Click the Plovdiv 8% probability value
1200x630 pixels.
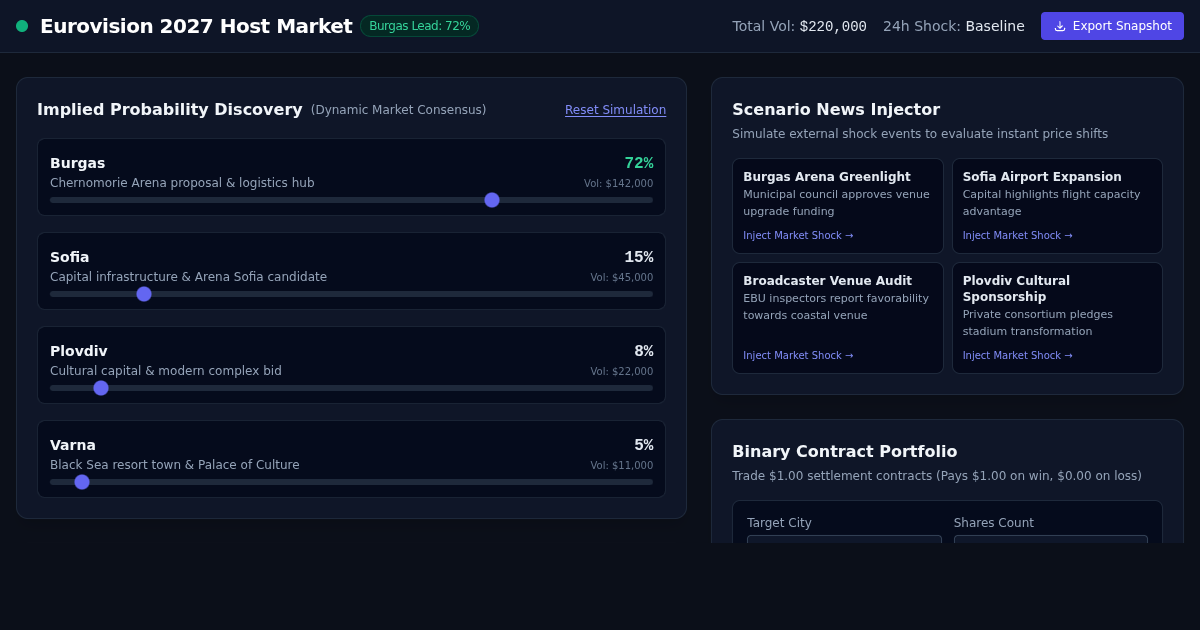(644, 351)
